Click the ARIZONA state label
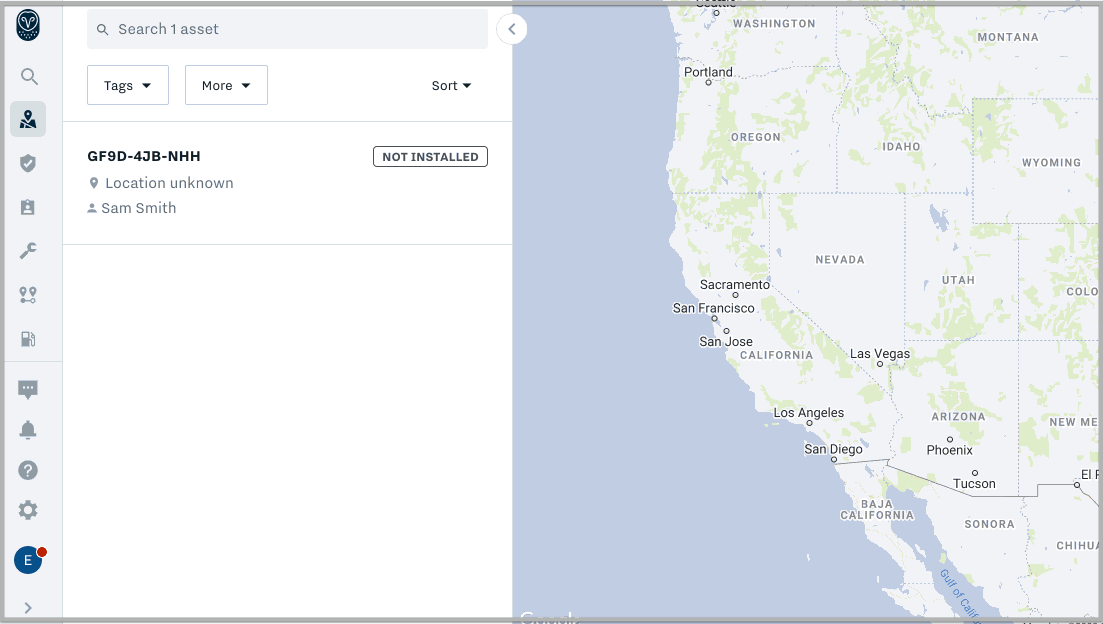Image resolution: width=1103 pixels, height=624 pixels. point(959,416)
